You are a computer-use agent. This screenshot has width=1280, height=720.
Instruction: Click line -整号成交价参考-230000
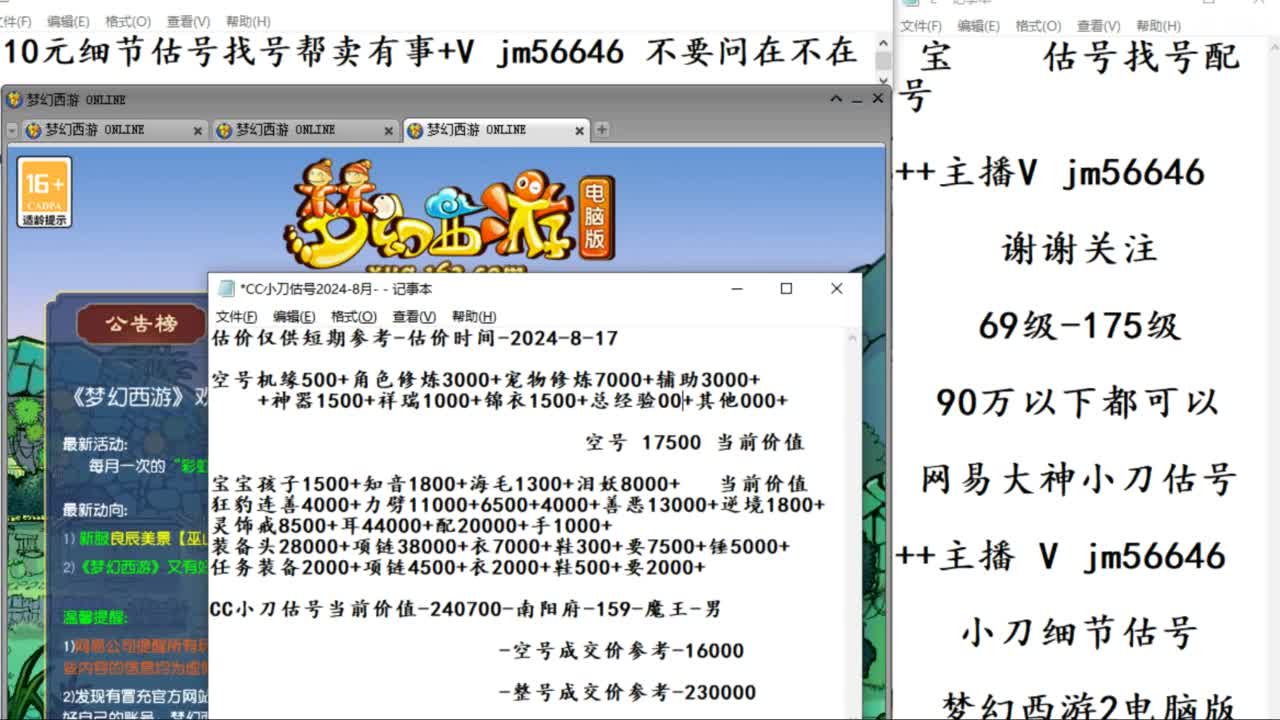click(627, 693)
